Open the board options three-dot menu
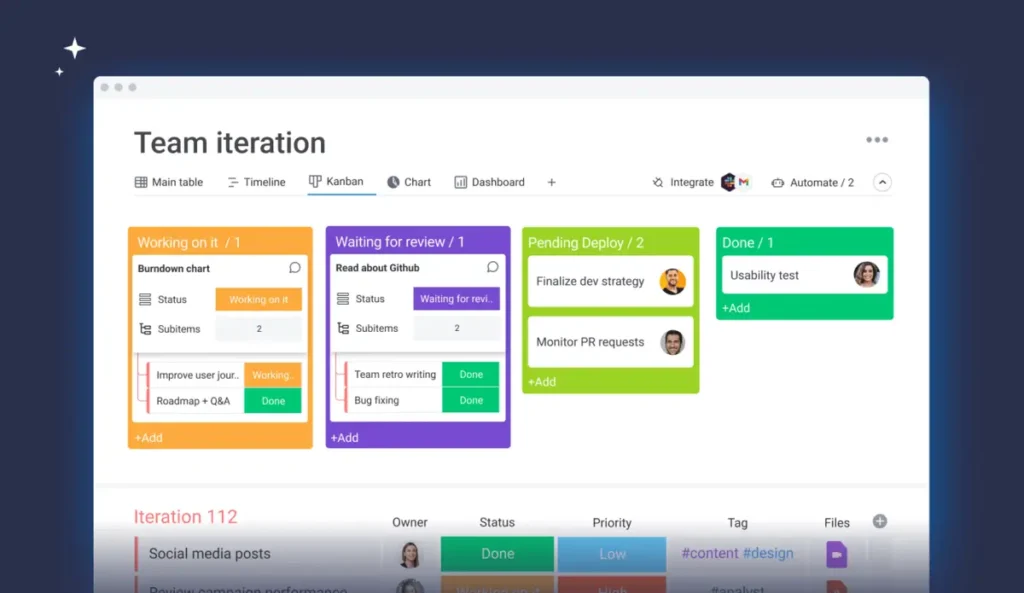This screenshot has width=1024, height=593. point(877,139)
